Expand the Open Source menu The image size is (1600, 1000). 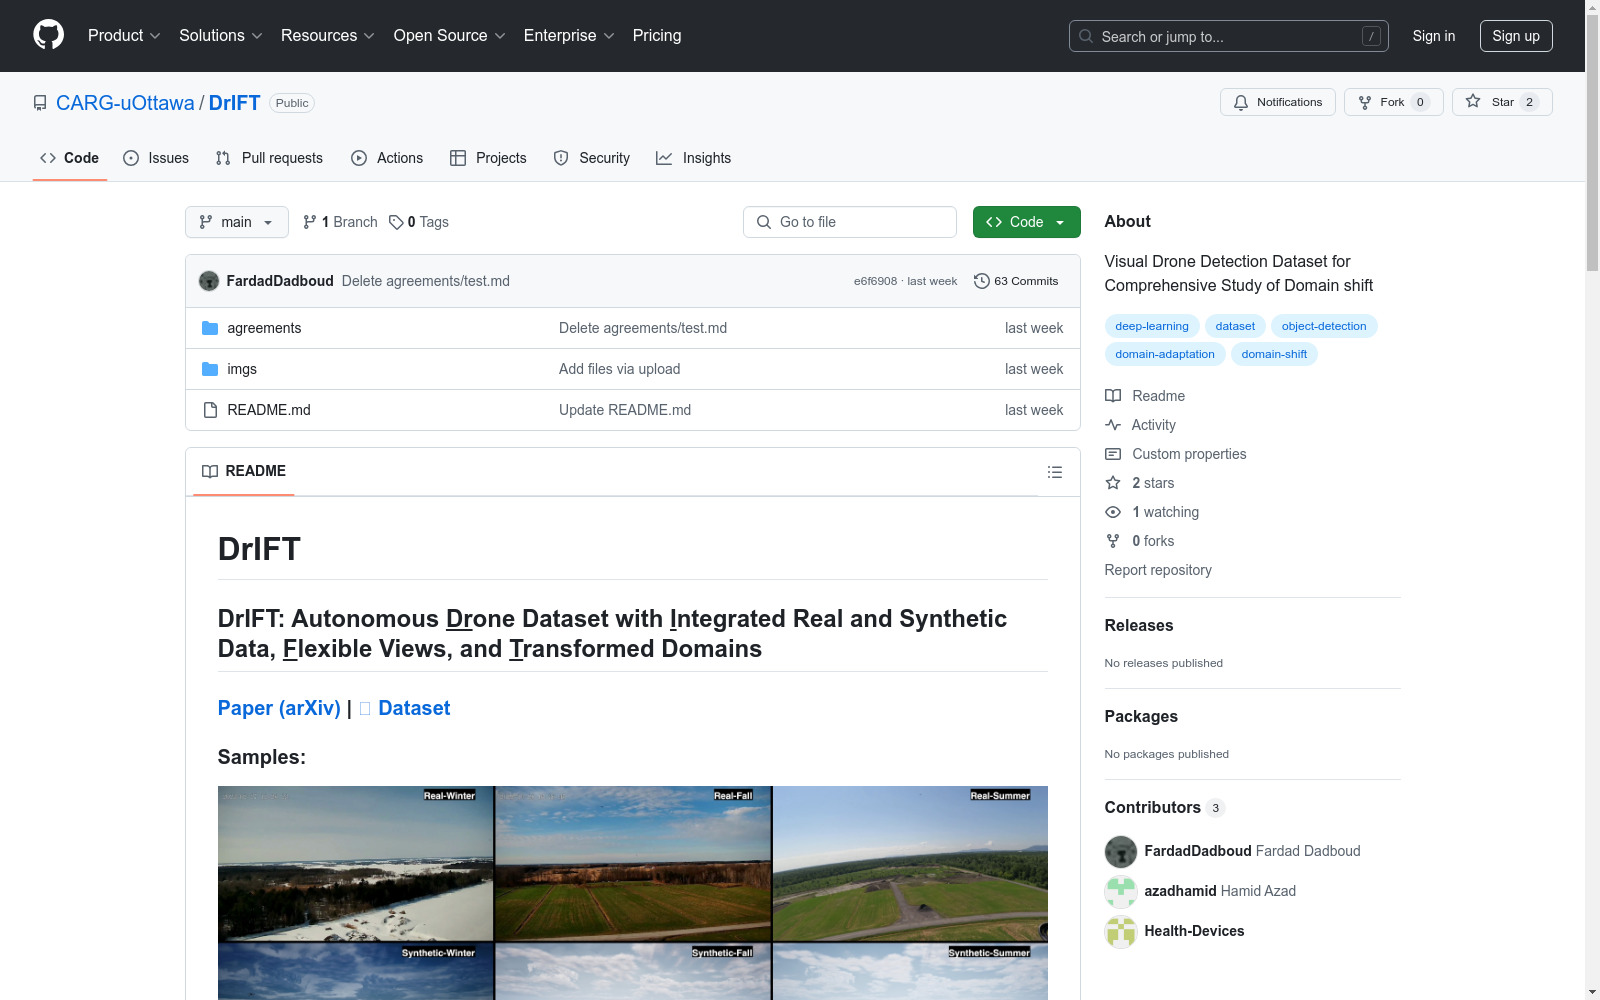click(450, 36)
